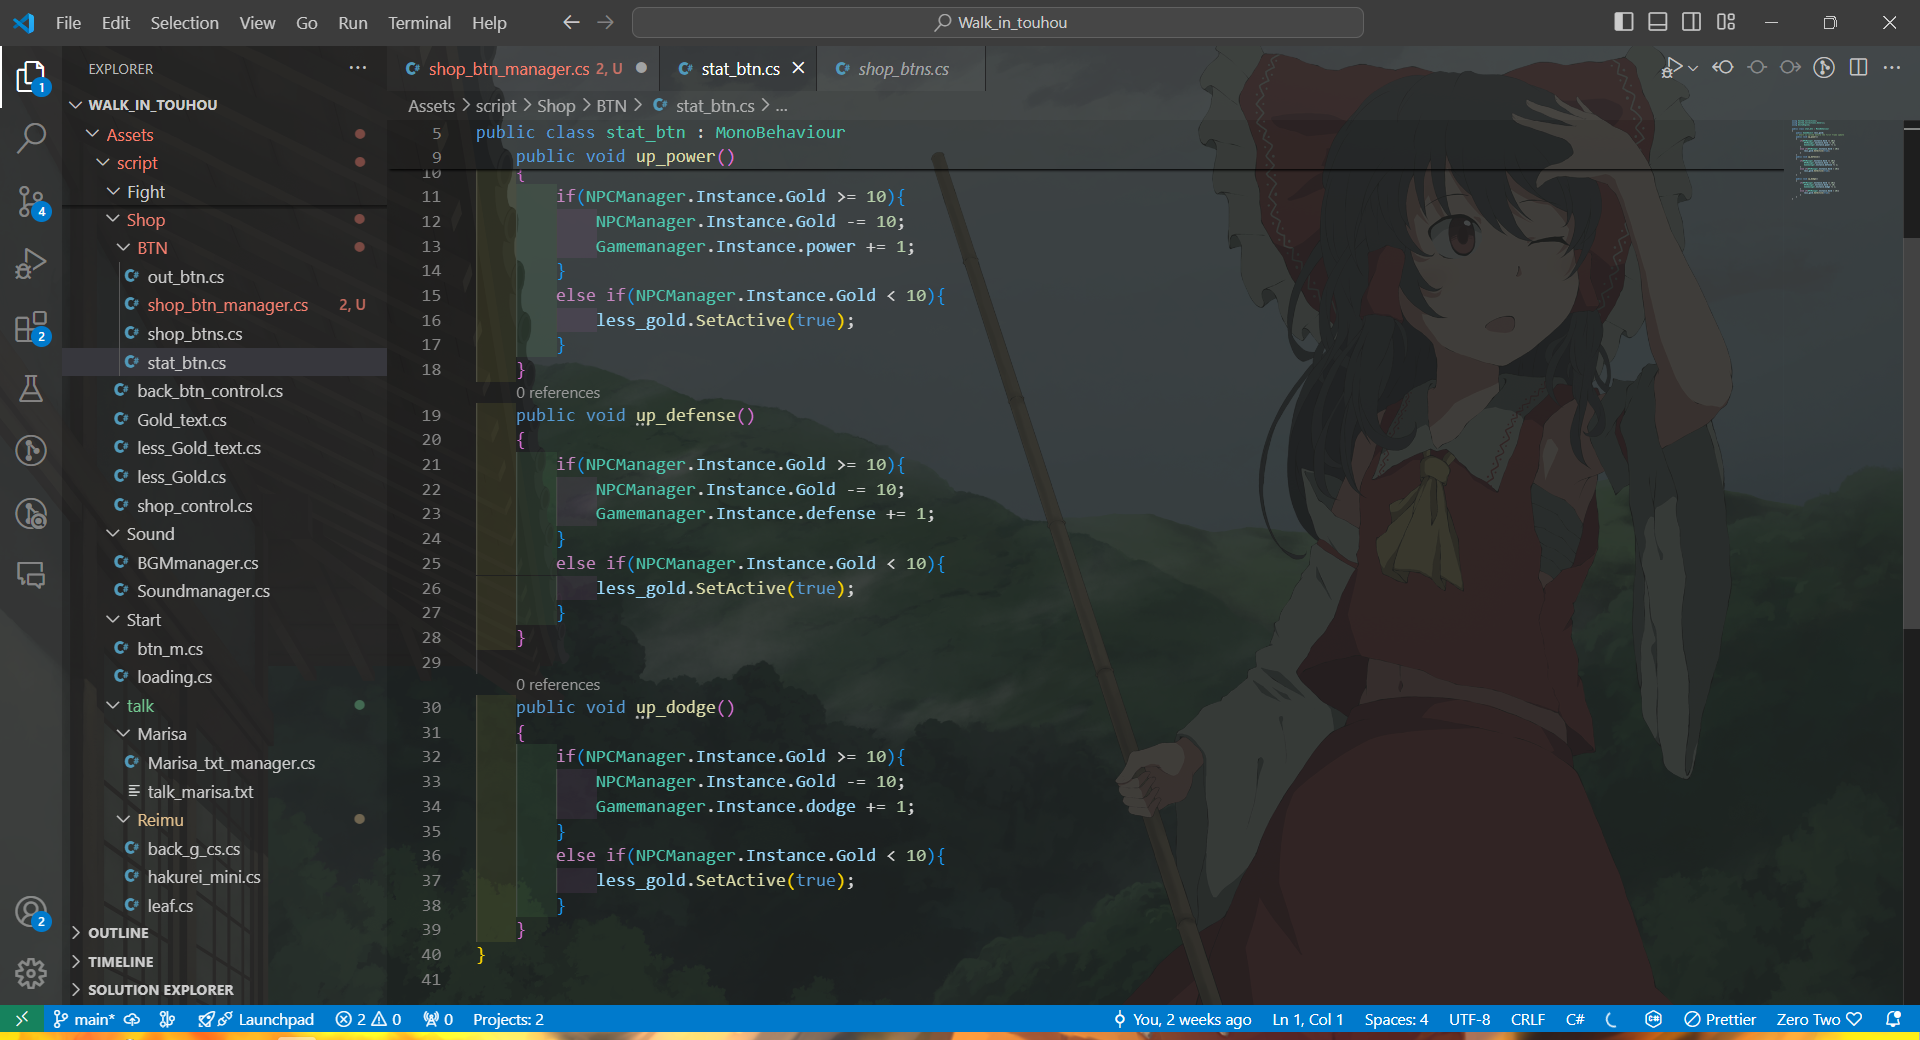Image resolution: width=1920 pixels, height=1040 pixels.
Task: Click the Go Back arrow in title bar
Action: point(571,22)
